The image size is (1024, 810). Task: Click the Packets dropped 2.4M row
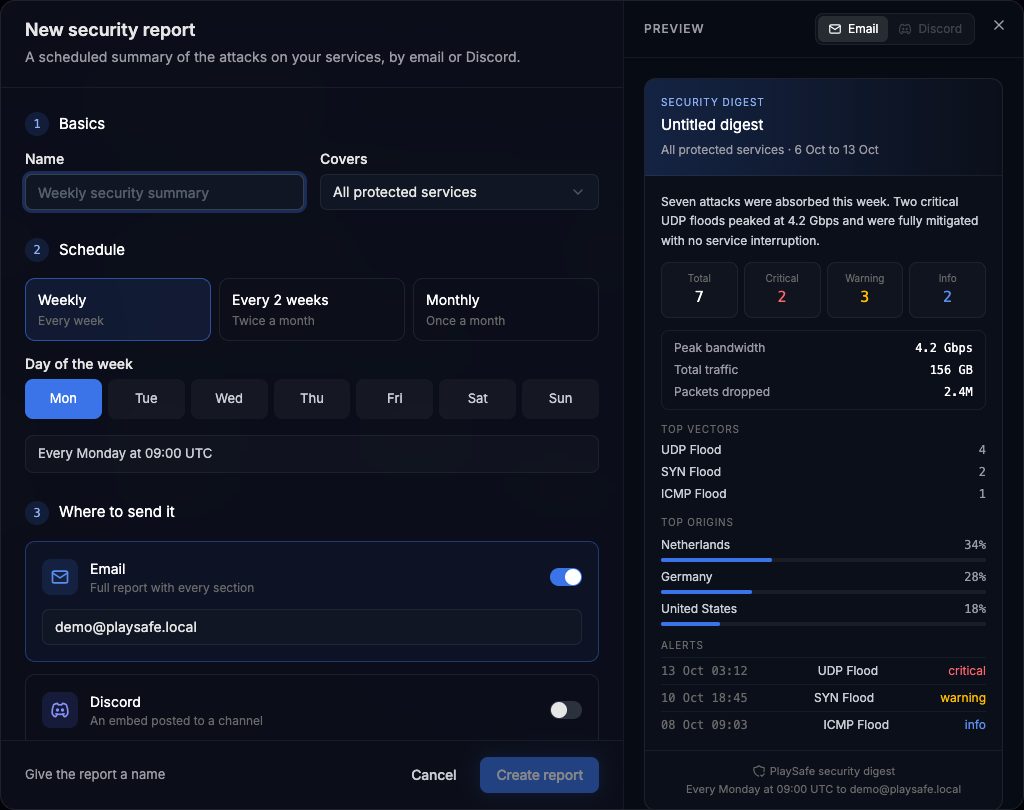(823, 393)
